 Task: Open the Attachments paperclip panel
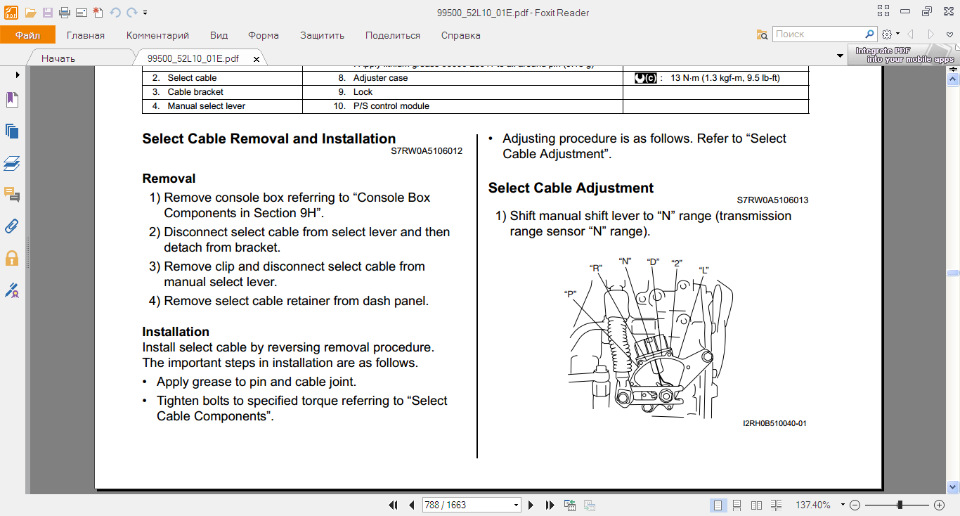(12, 226)
